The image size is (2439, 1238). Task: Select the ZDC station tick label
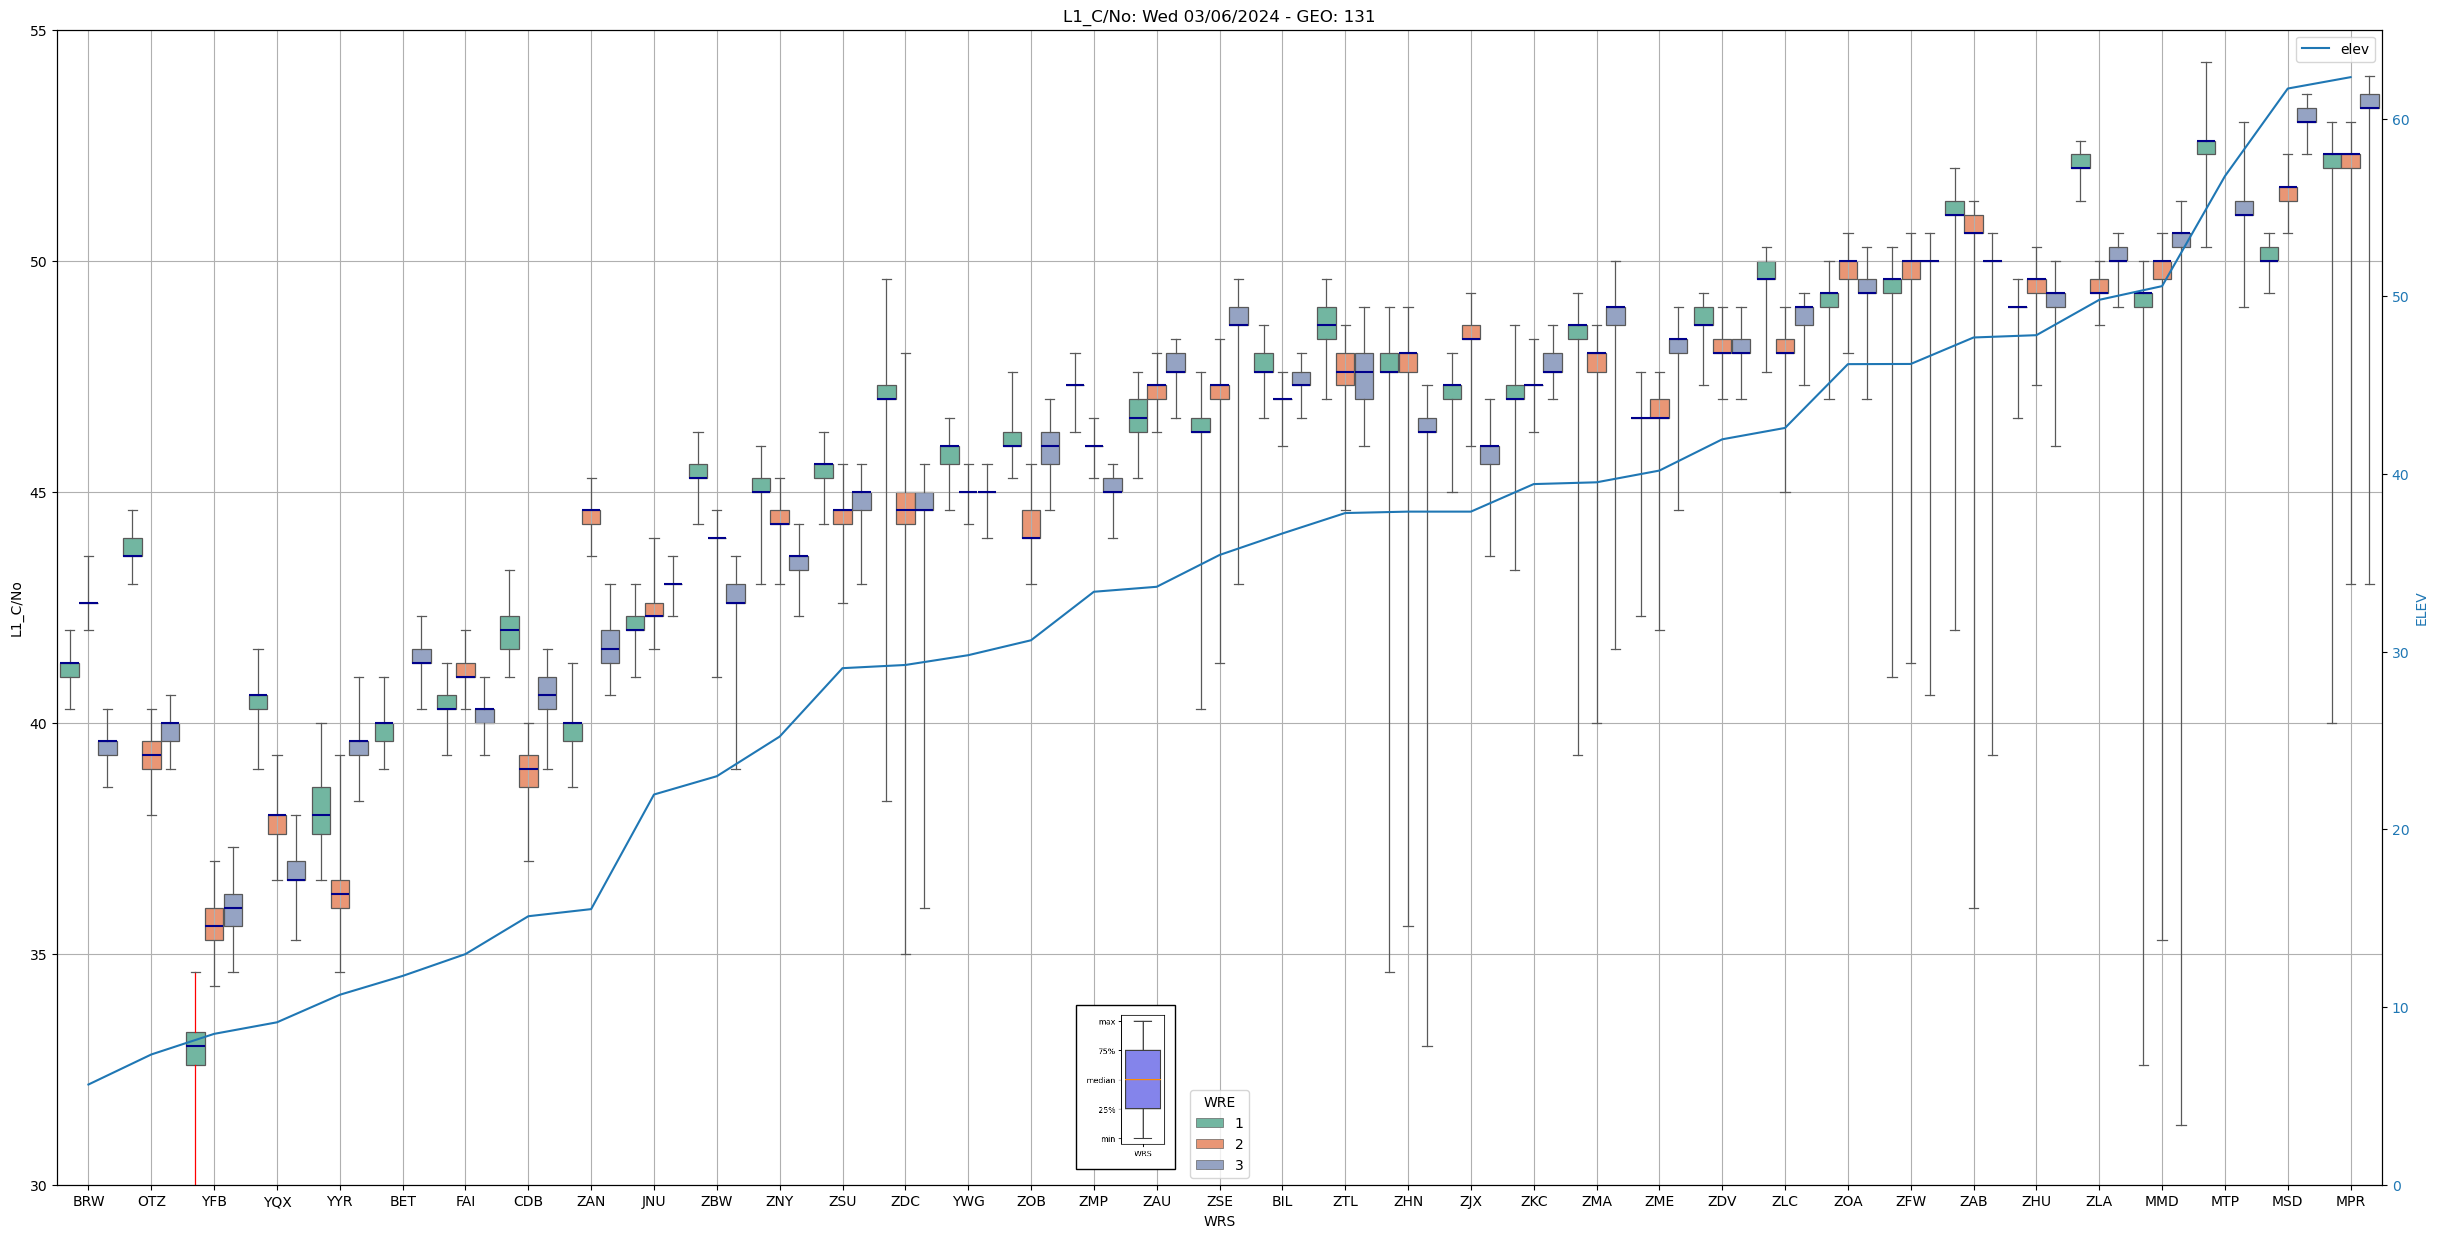click(905, 1201)
